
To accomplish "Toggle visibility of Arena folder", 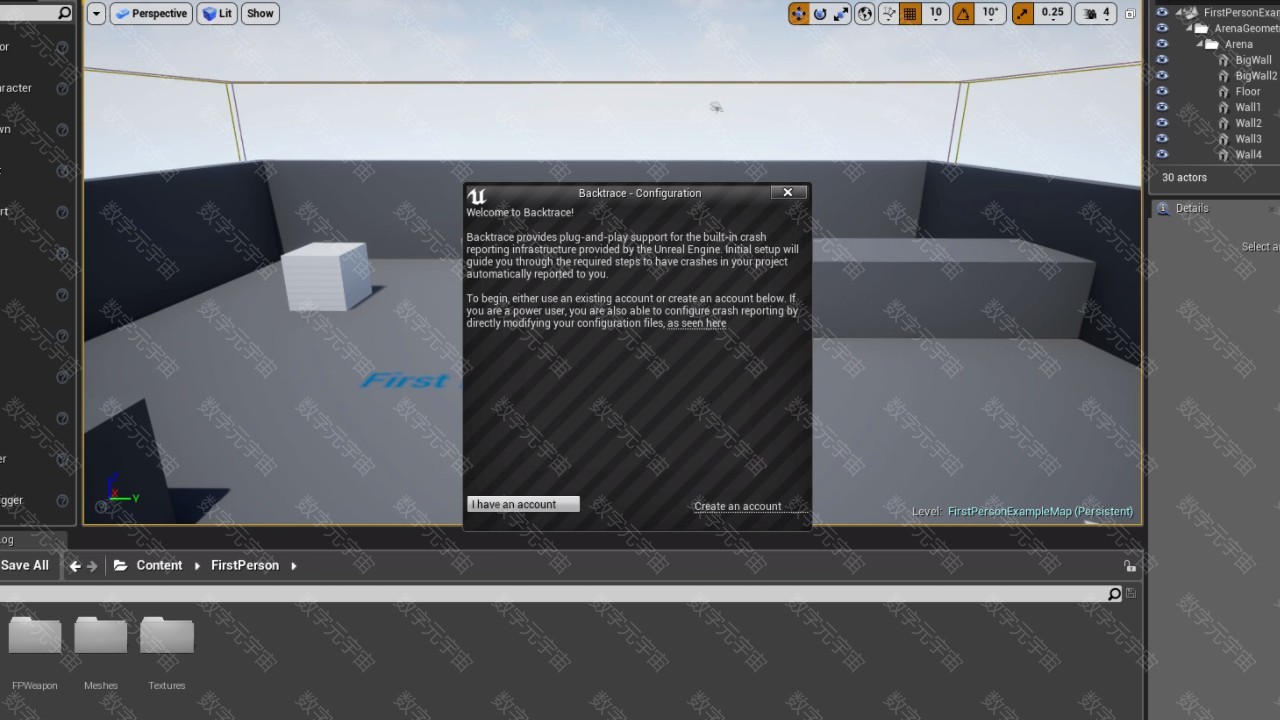I will pos(1162,44).
